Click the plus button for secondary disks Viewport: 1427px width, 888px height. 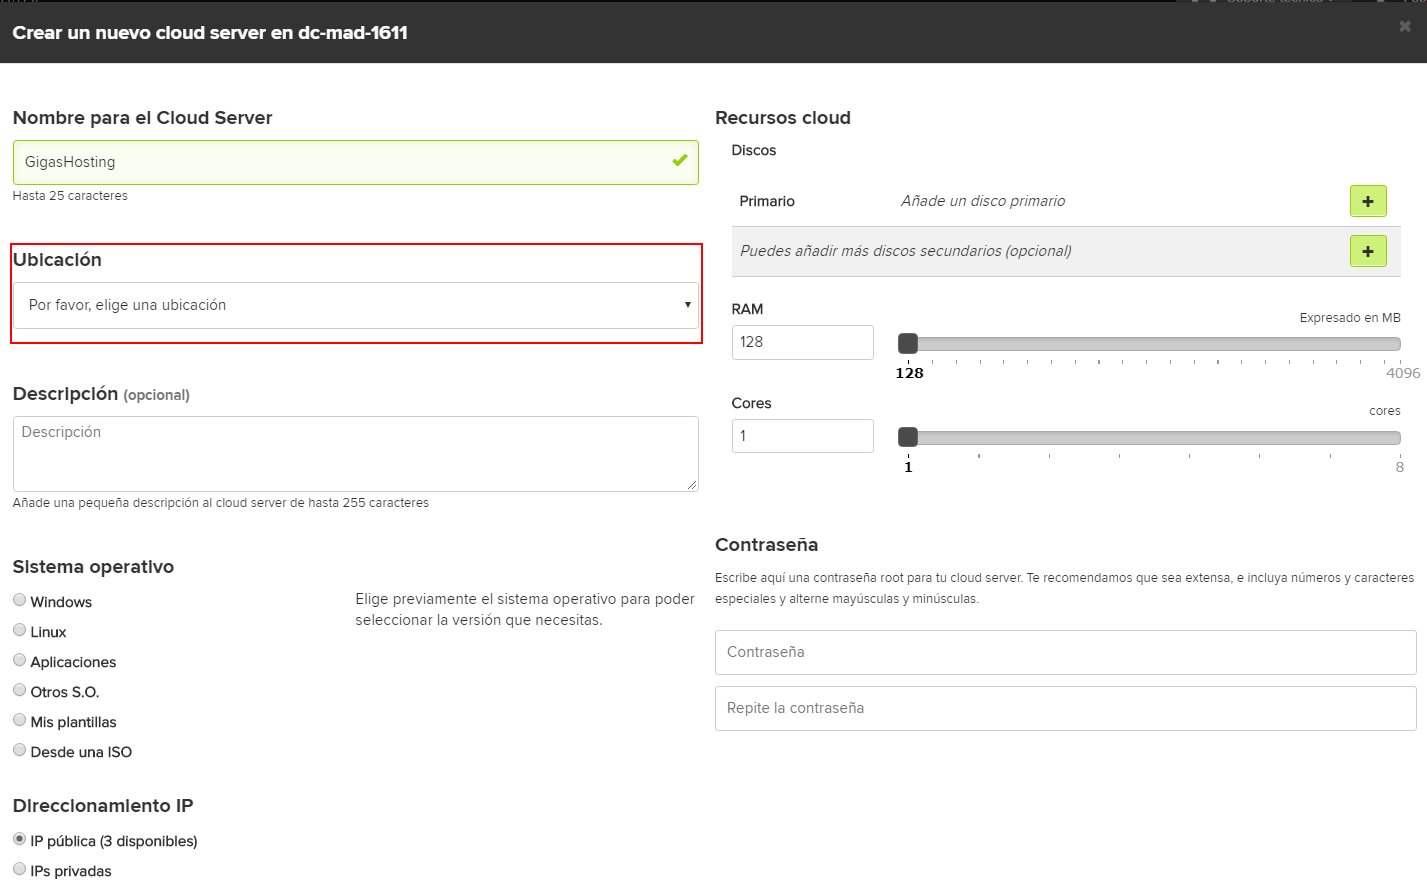pyautogui.click(x=1368, y=251)
